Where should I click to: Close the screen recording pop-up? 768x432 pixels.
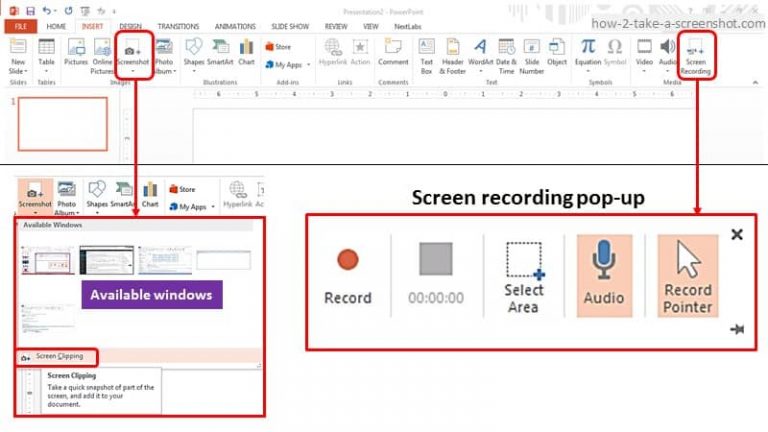pyautogui.click(x=737, y=235)
